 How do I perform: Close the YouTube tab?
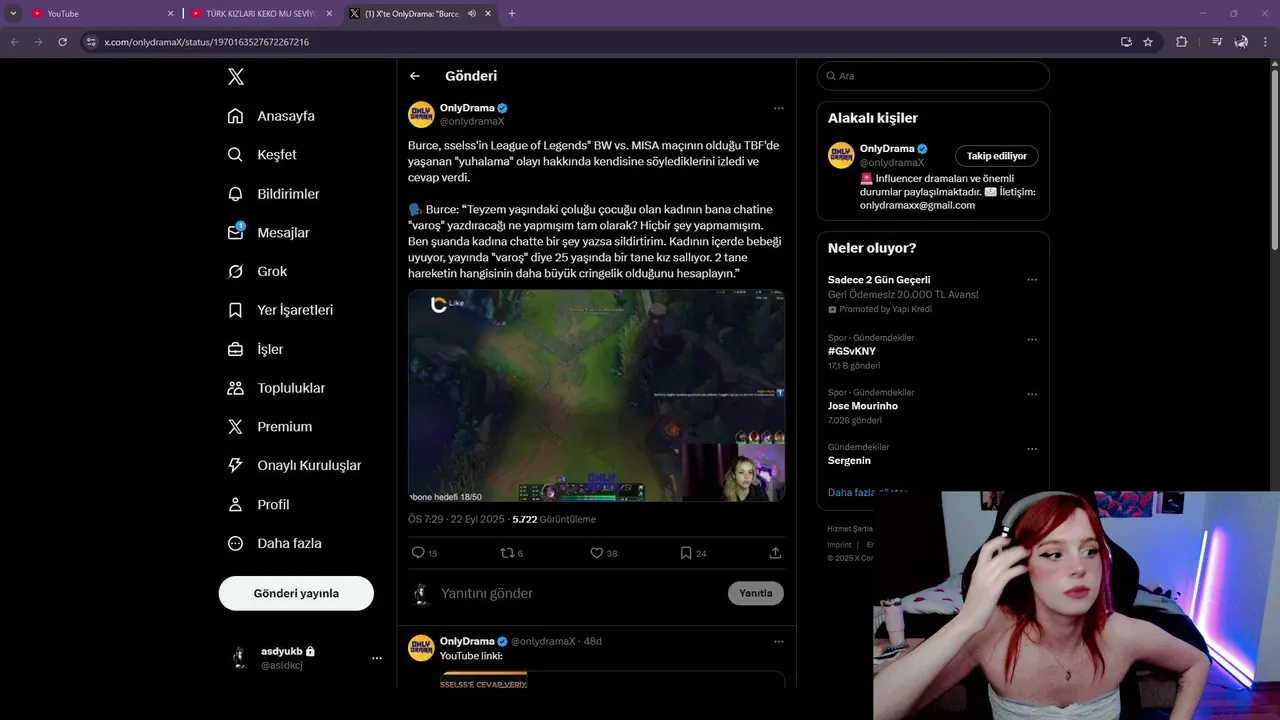click(170, 14)
